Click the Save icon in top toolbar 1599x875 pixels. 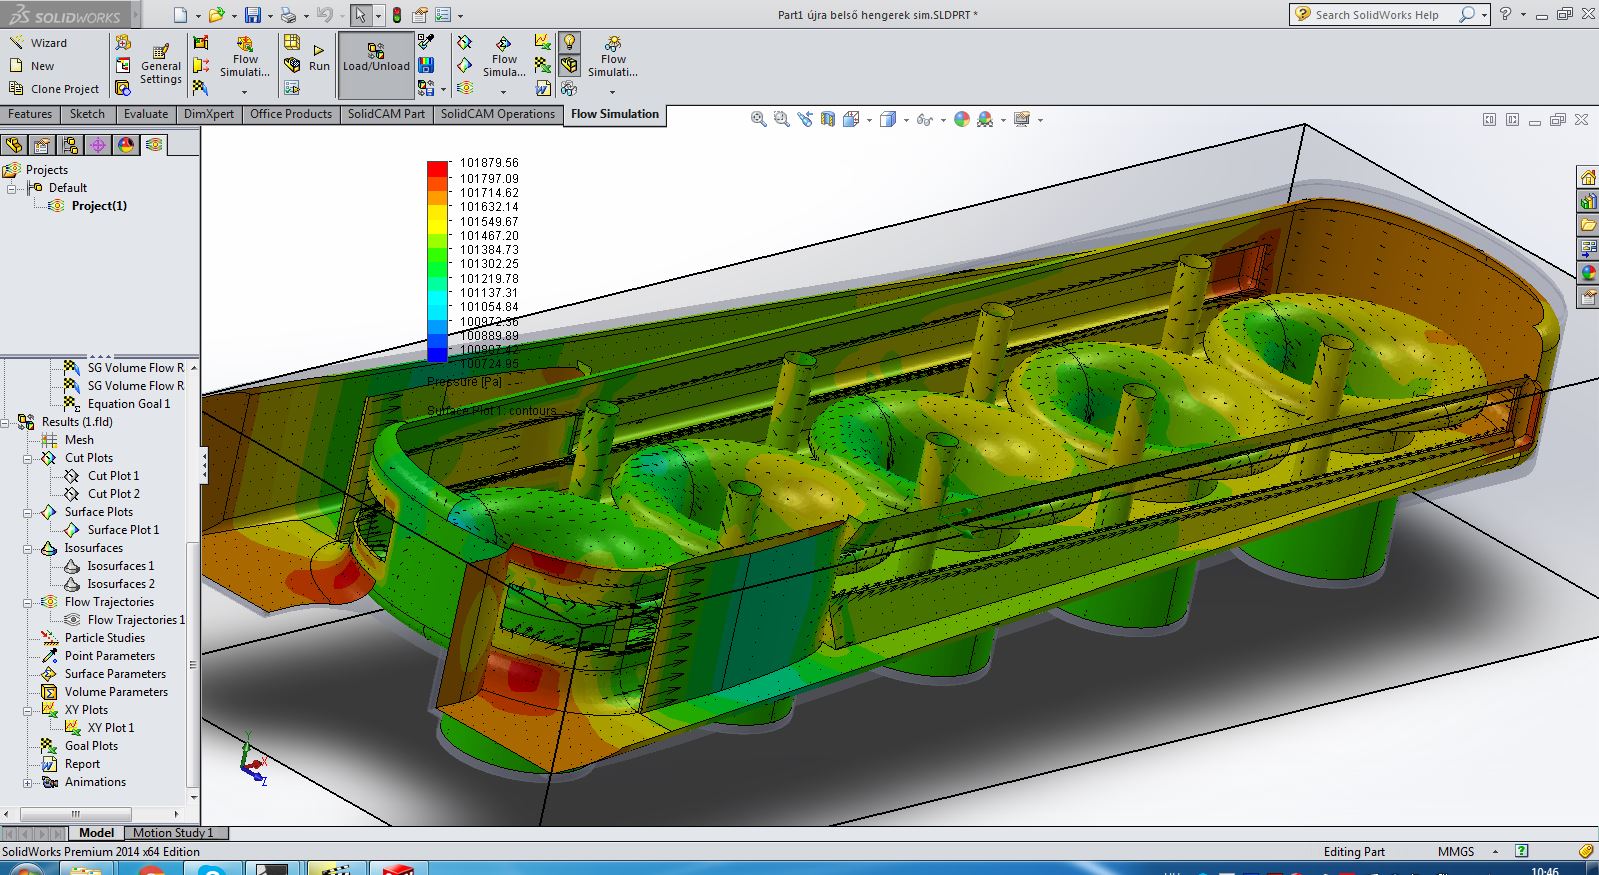(253, 15)
